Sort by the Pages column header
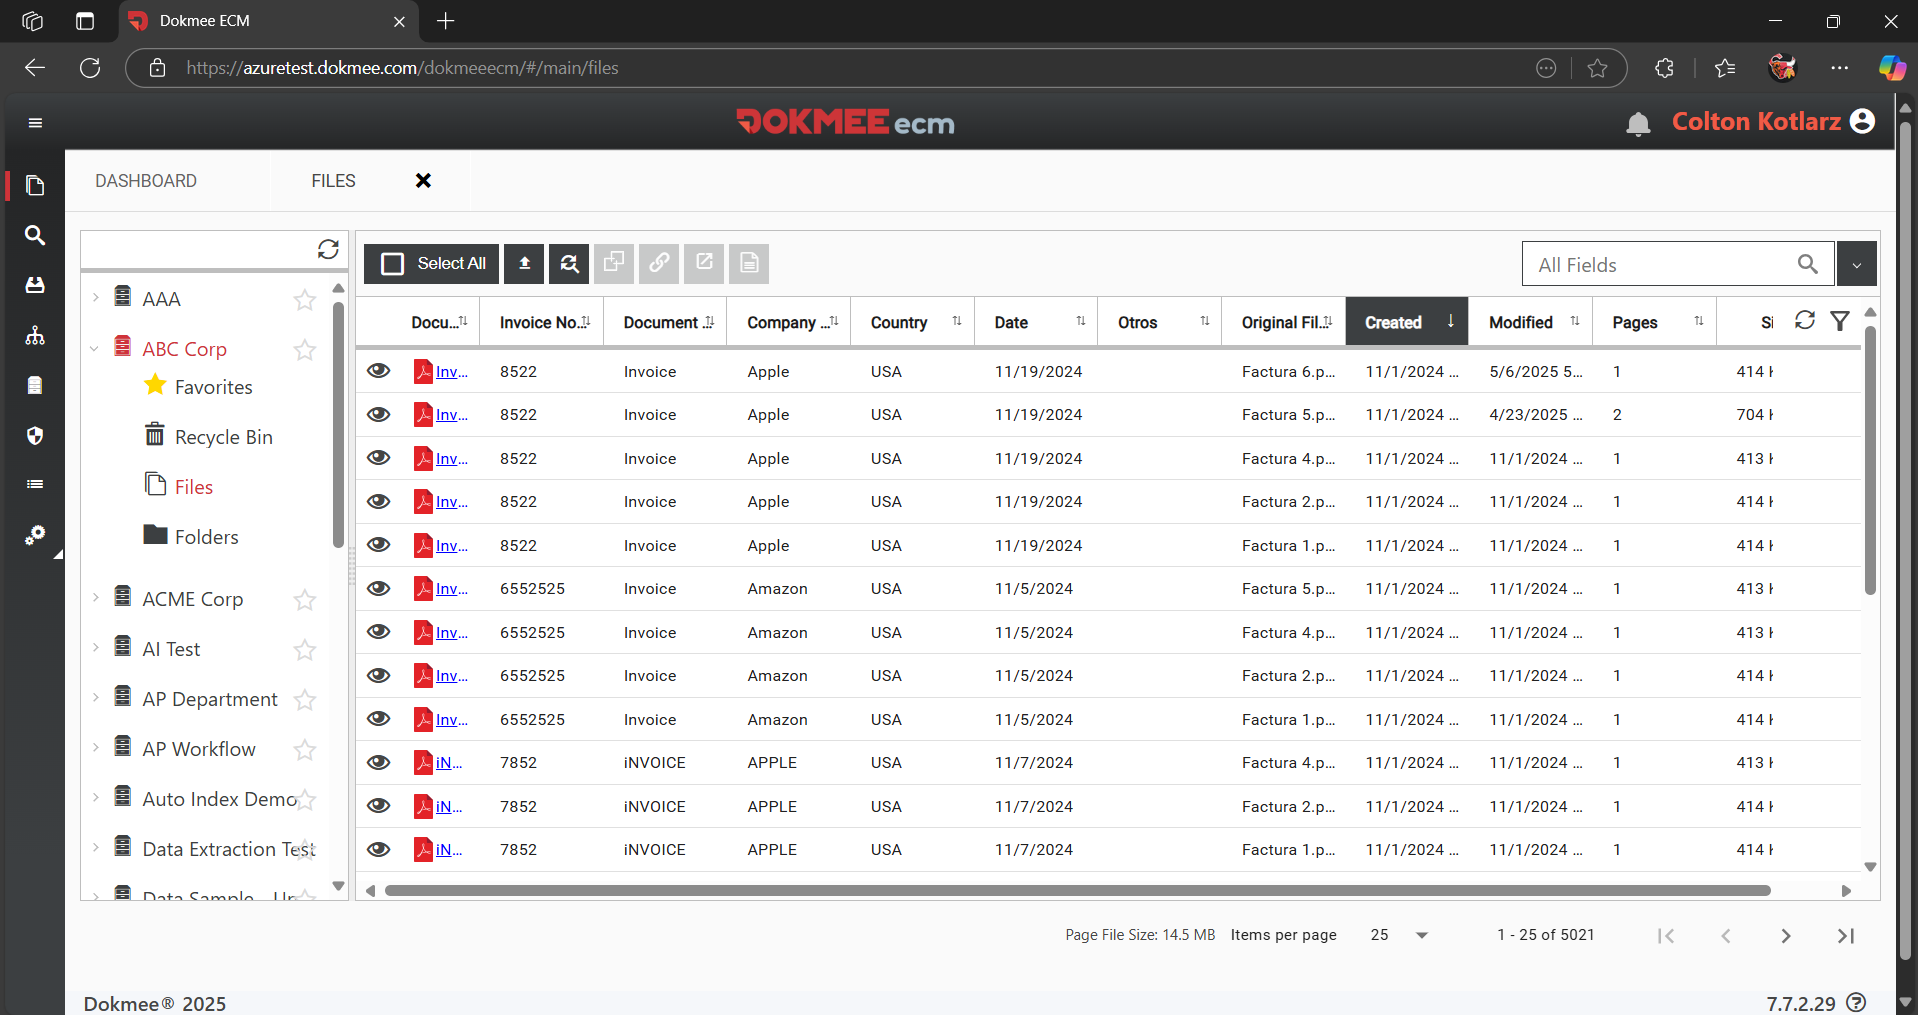The image size is (1918, 1015). point(1654,322)
